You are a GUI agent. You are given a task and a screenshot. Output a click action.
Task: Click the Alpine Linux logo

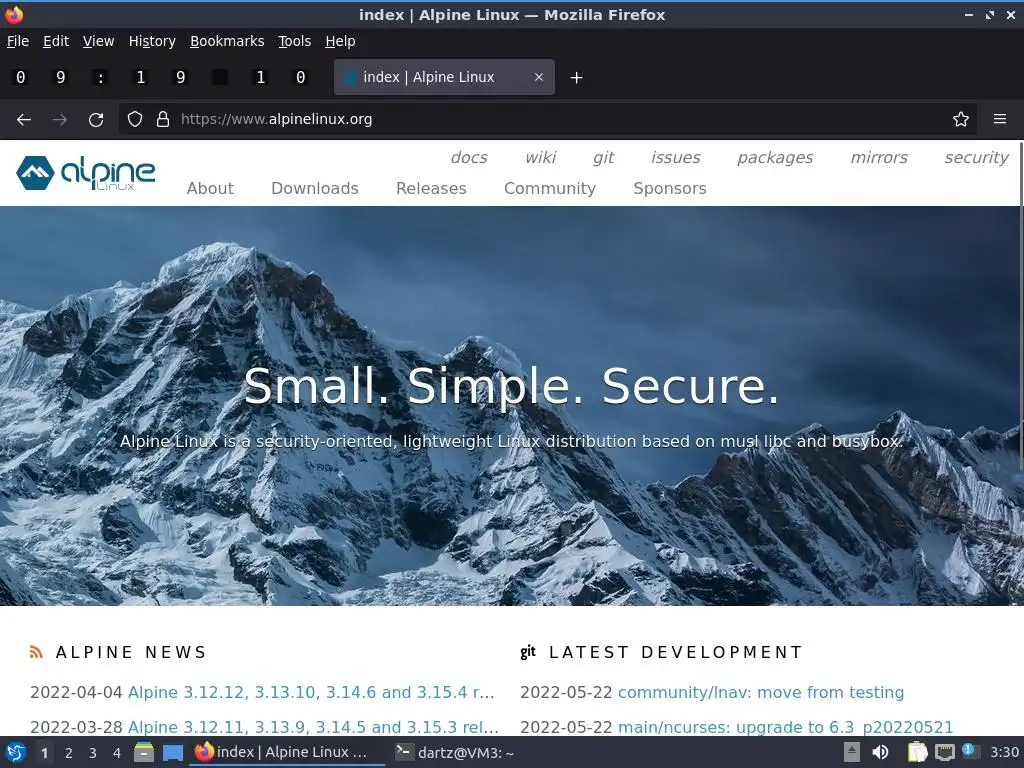86,173
